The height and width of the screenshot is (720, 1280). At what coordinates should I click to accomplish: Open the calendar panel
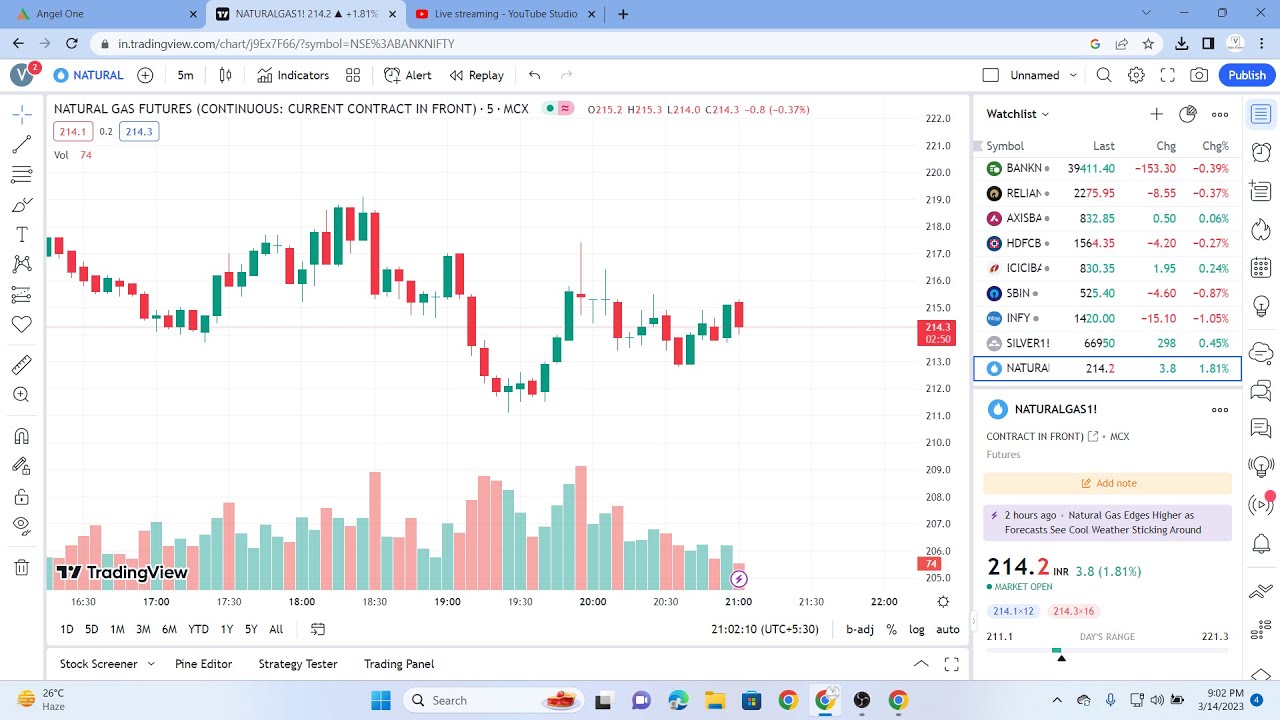1261,267
